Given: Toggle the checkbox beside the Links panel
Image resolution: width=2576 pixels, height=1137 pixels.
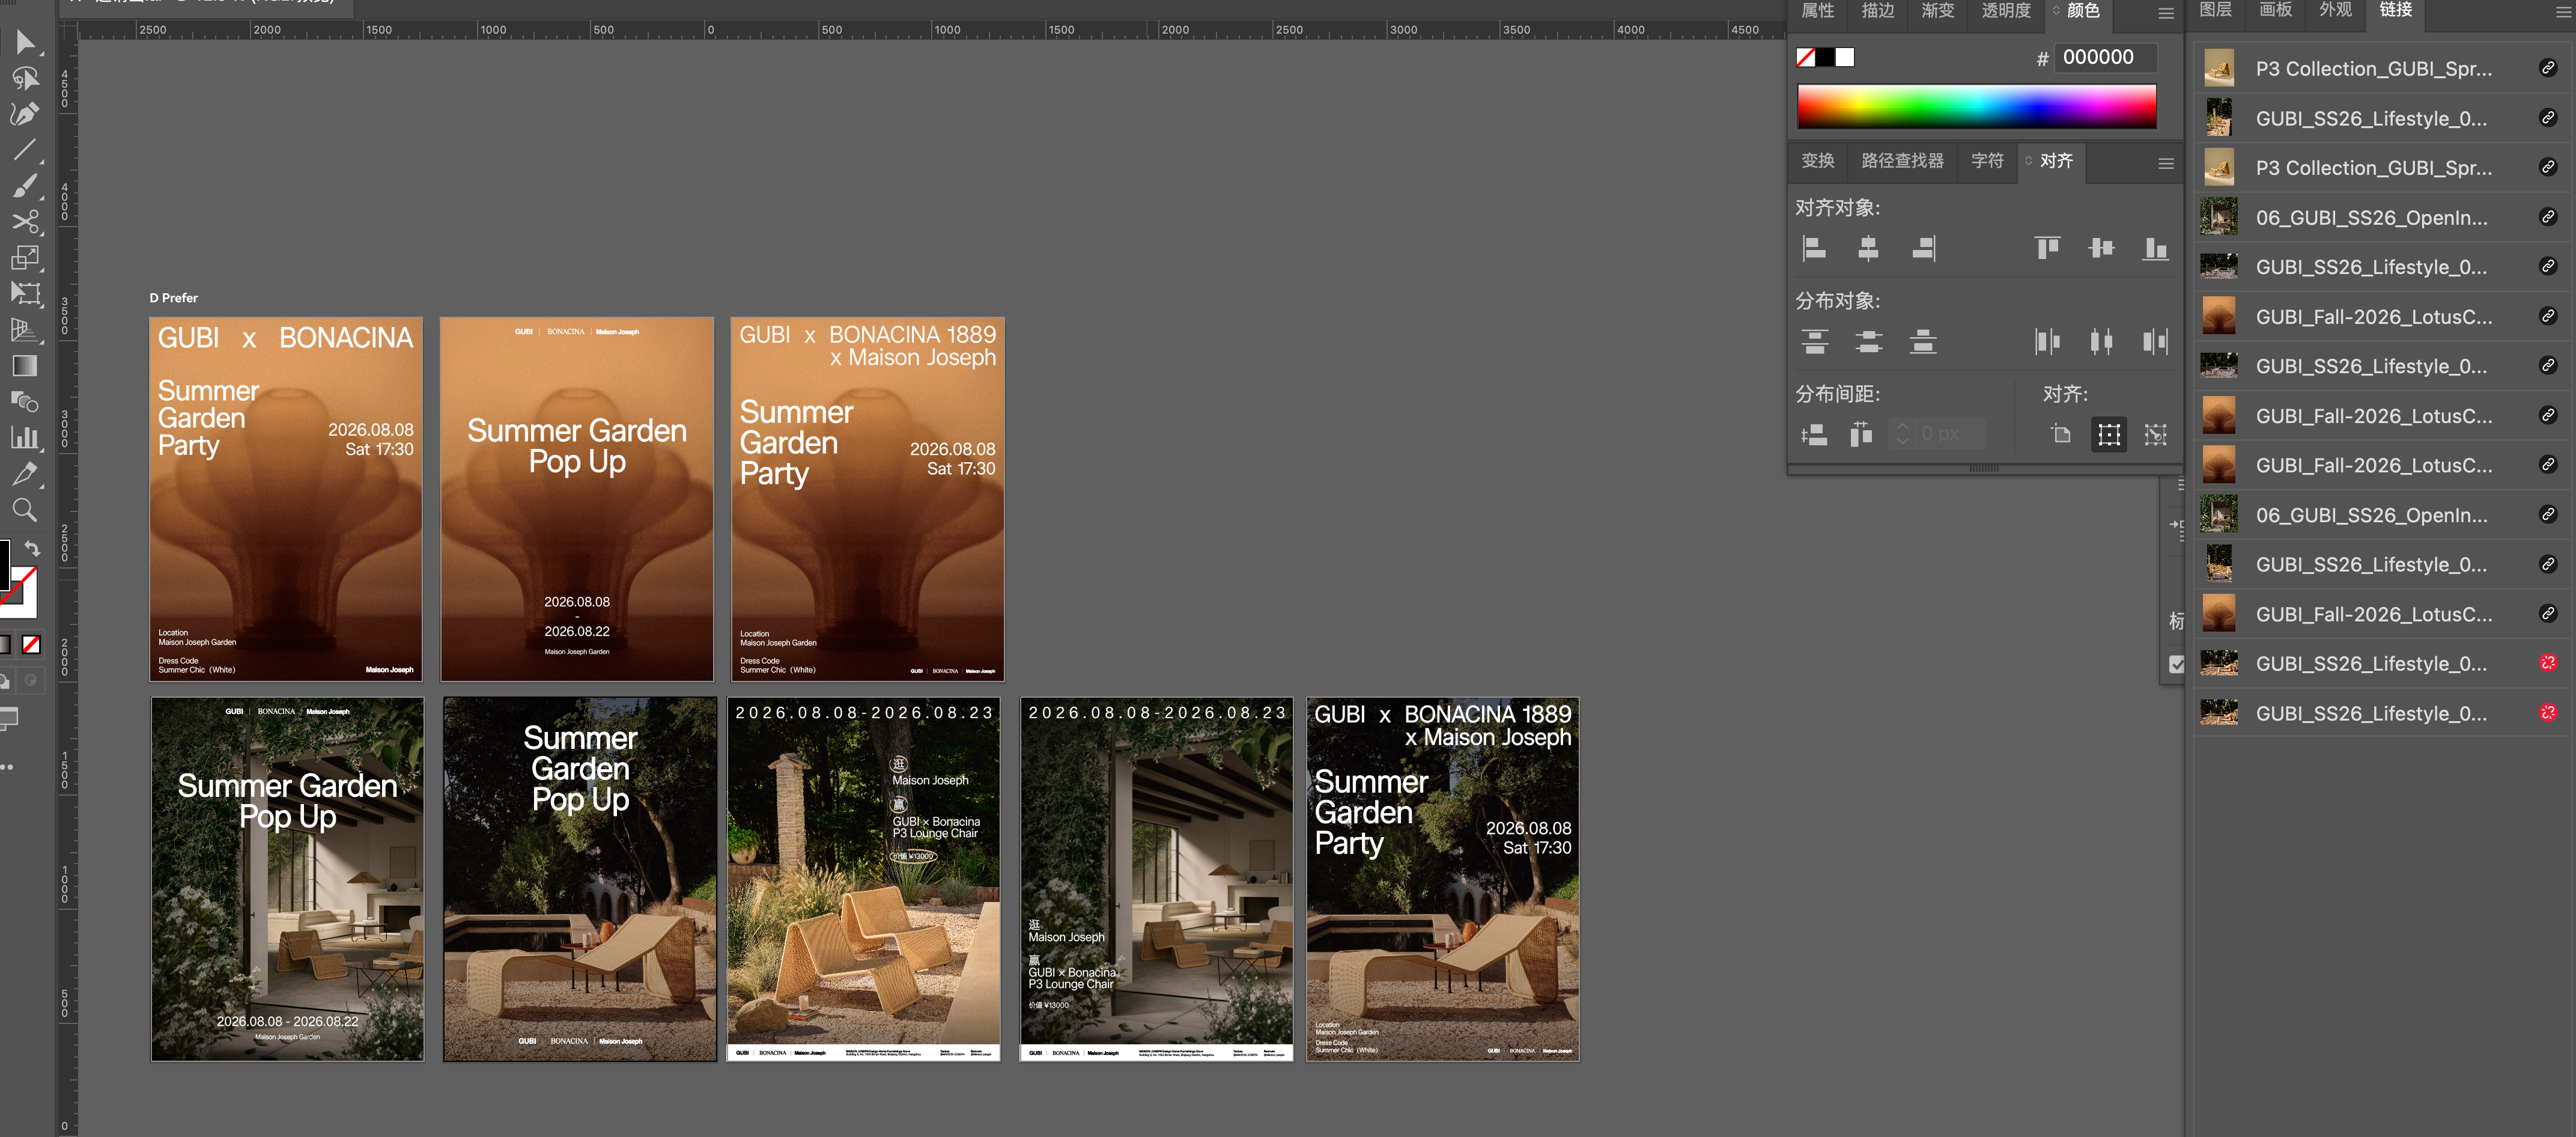Looking at the screenshot, I should point(2176,664).
